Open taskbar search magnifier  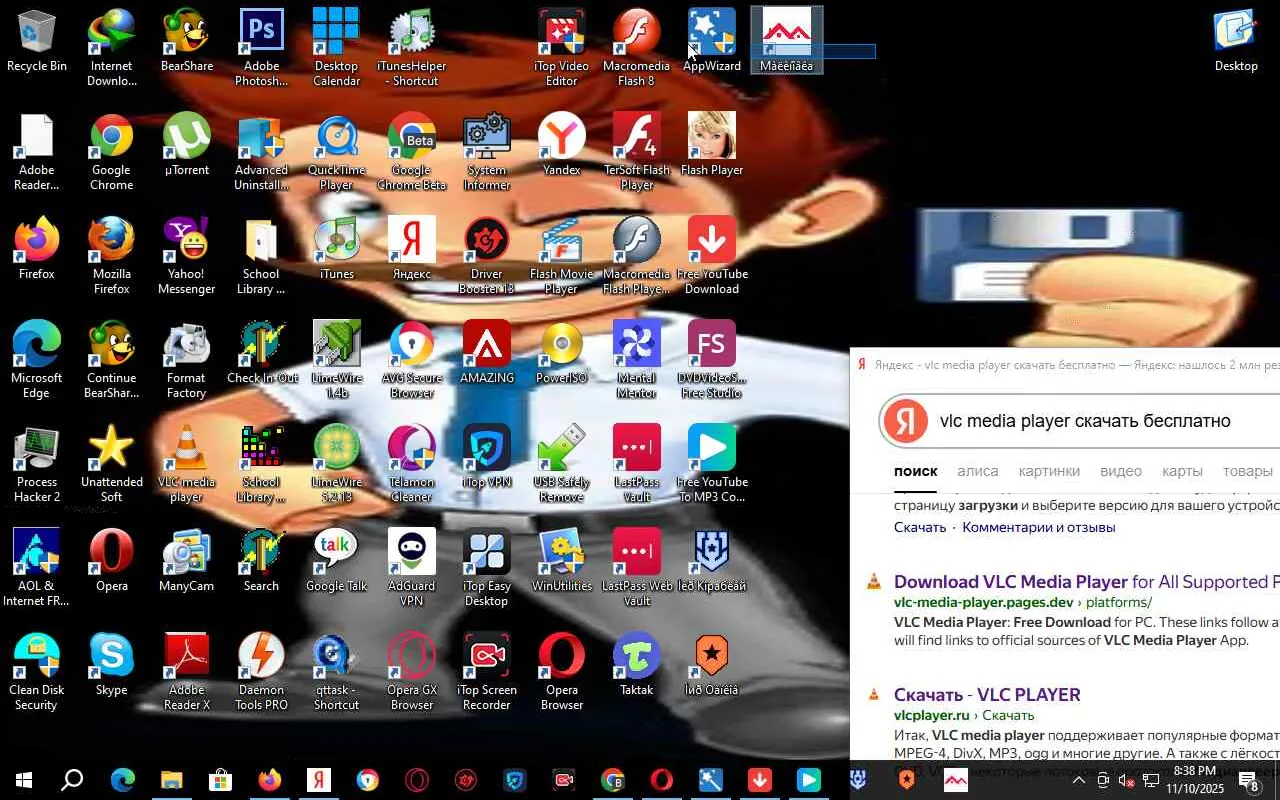pos(72,780)
